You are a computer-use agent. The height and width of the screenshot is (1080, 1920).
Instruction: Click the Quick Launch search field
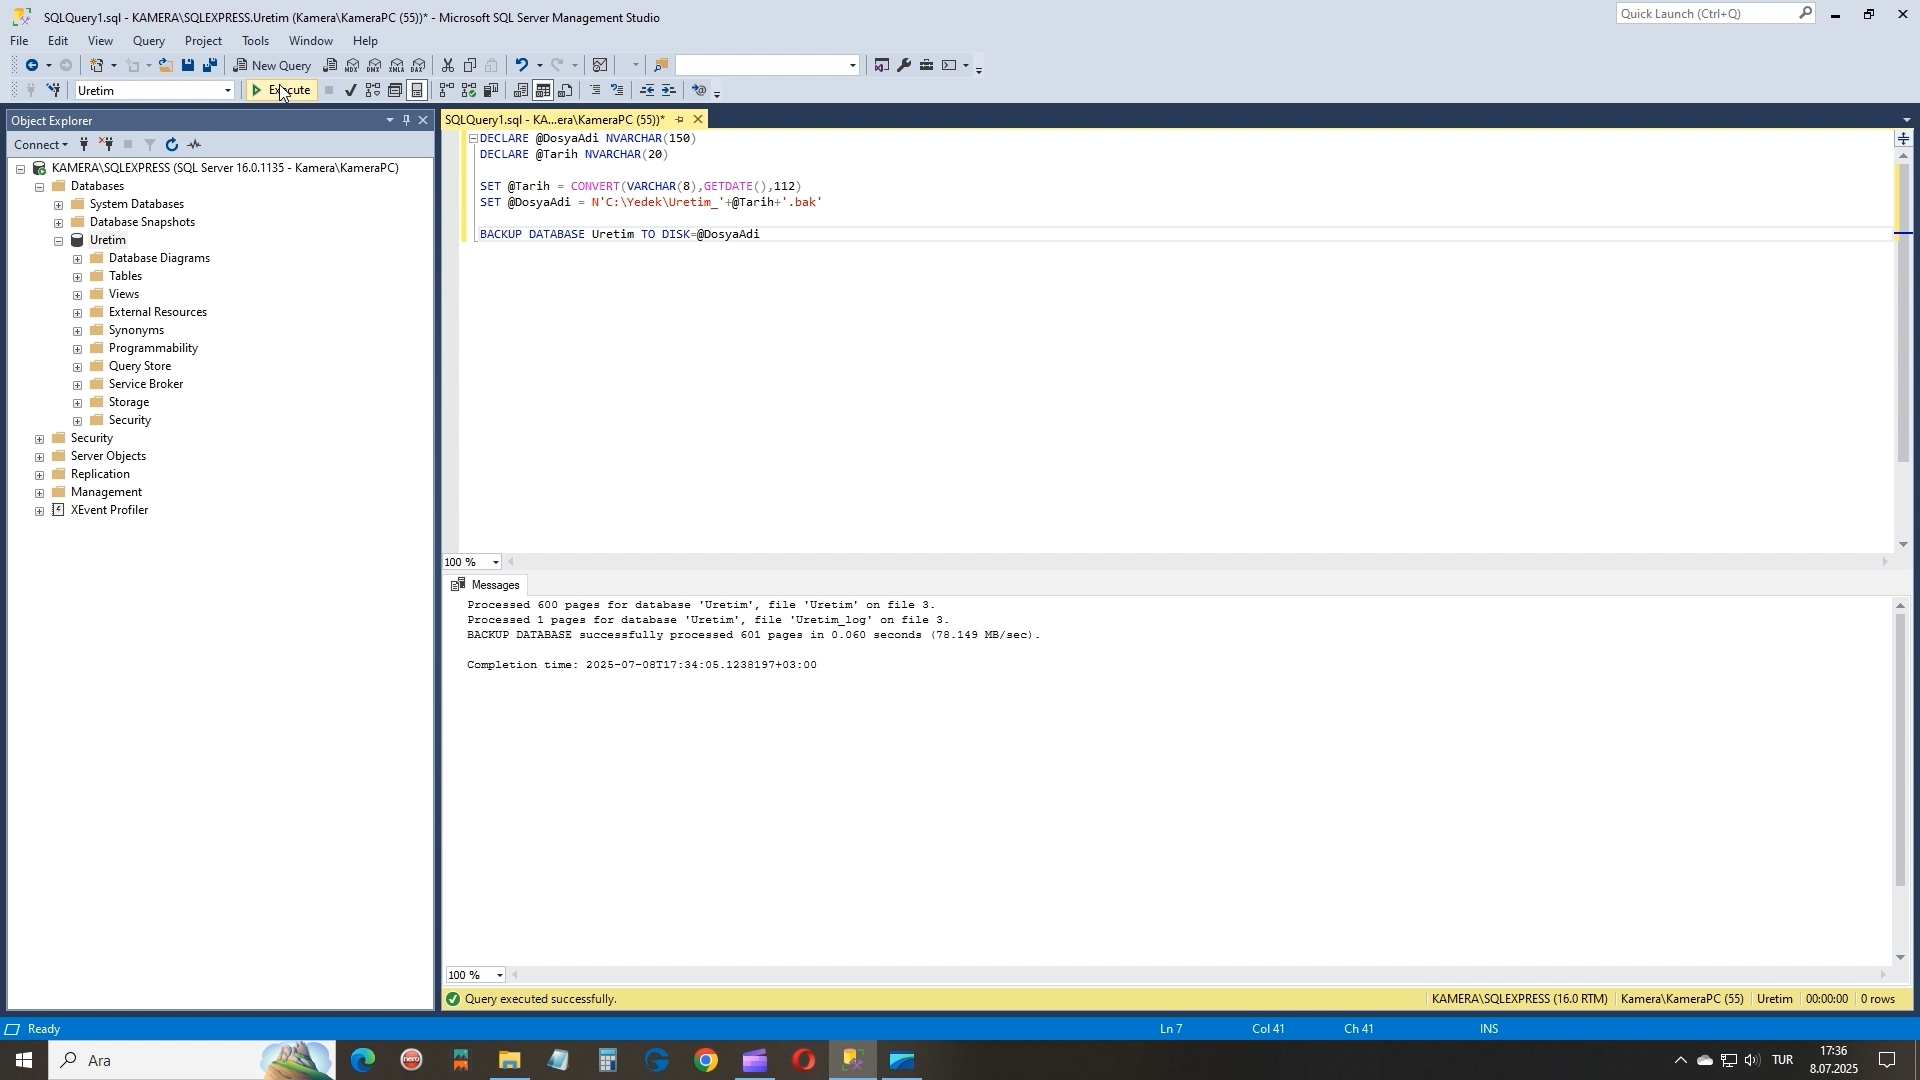[1706, 13]
